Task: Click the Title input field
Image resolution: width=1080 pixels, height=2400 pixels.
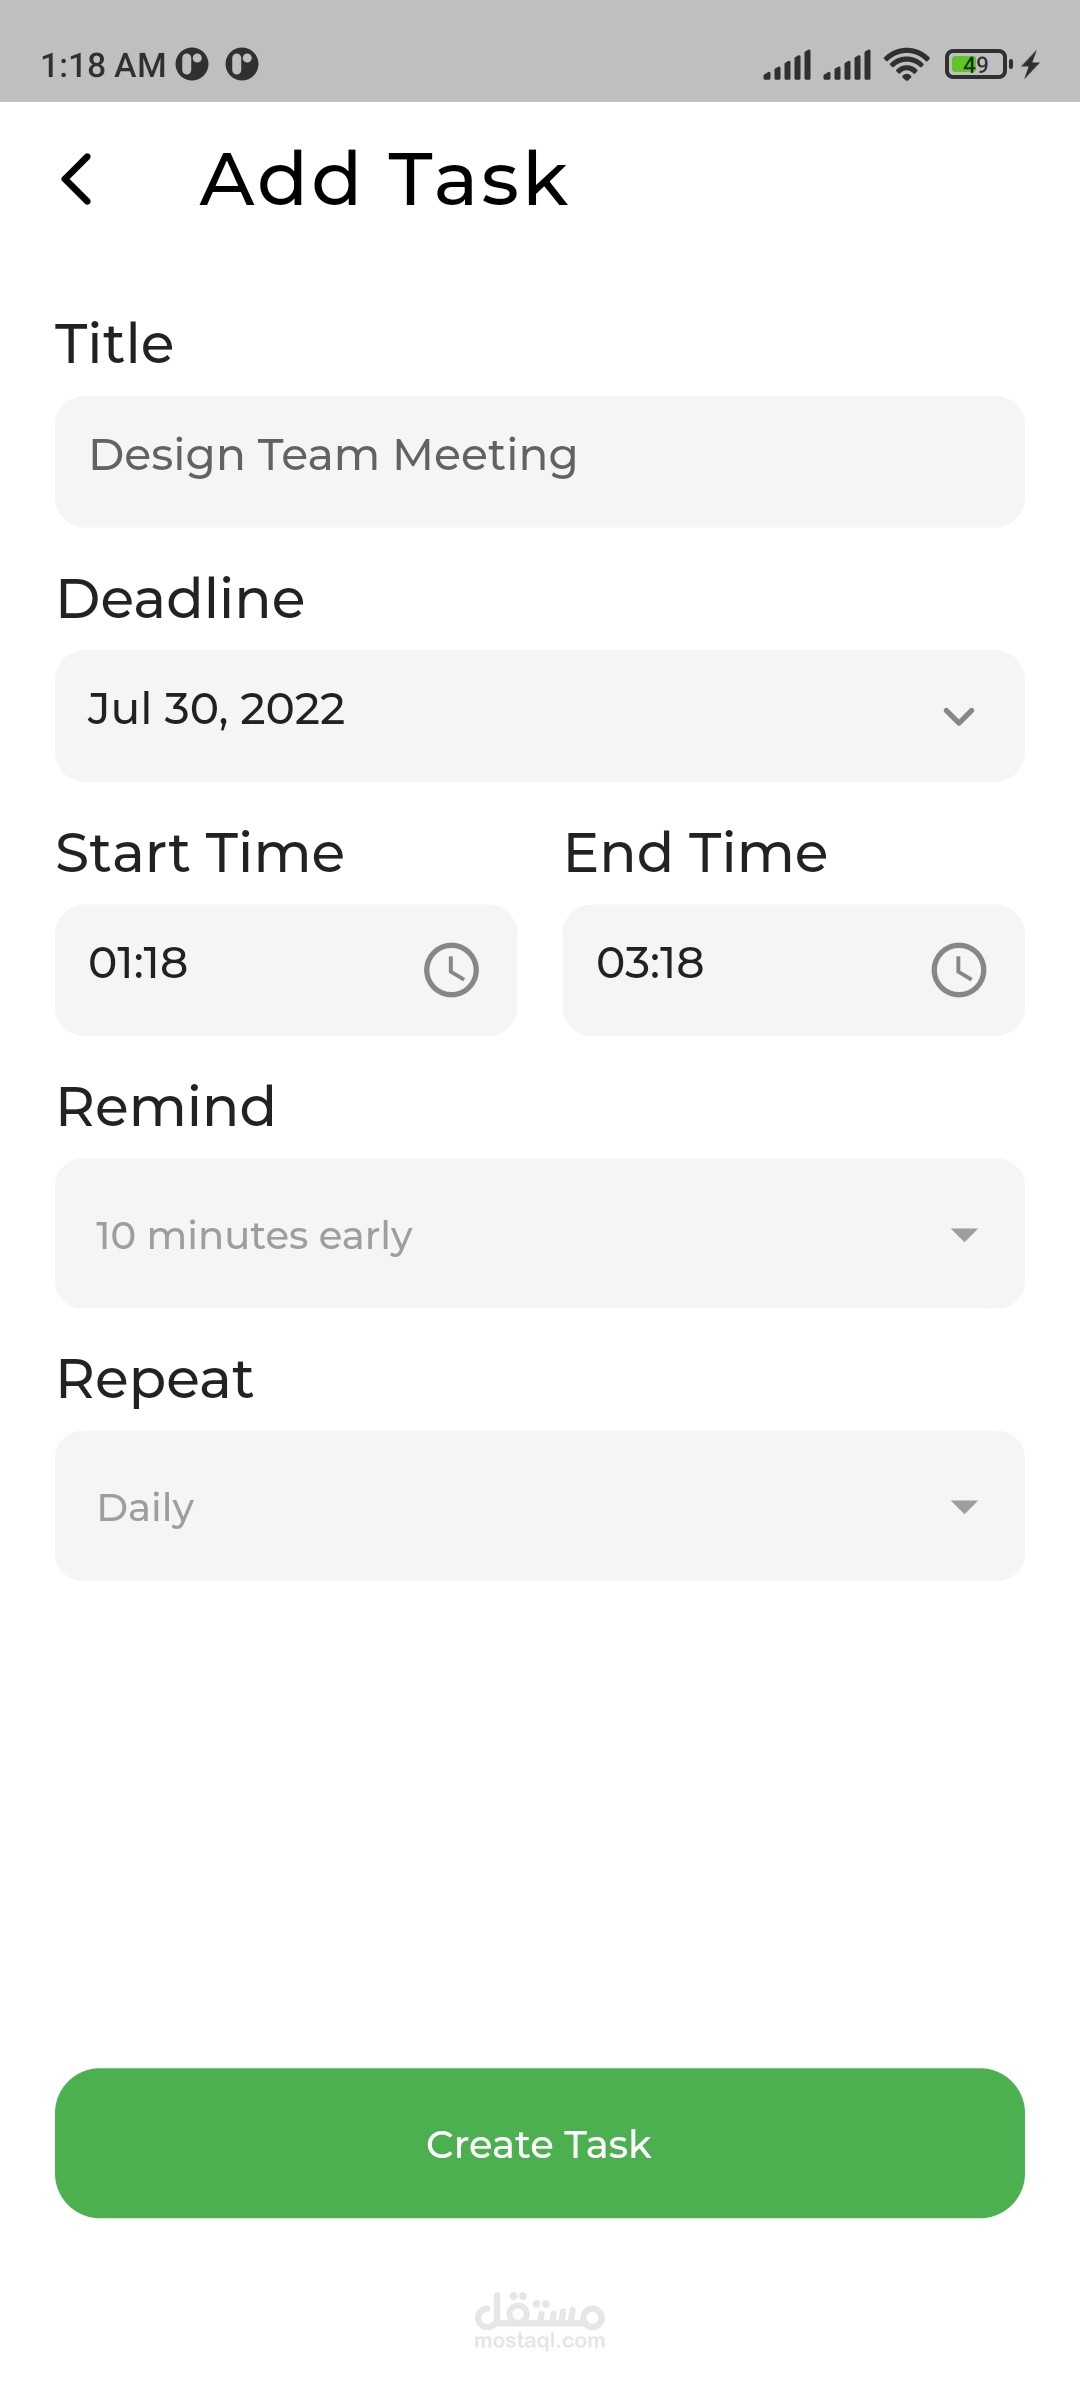Action: (540, 461)
